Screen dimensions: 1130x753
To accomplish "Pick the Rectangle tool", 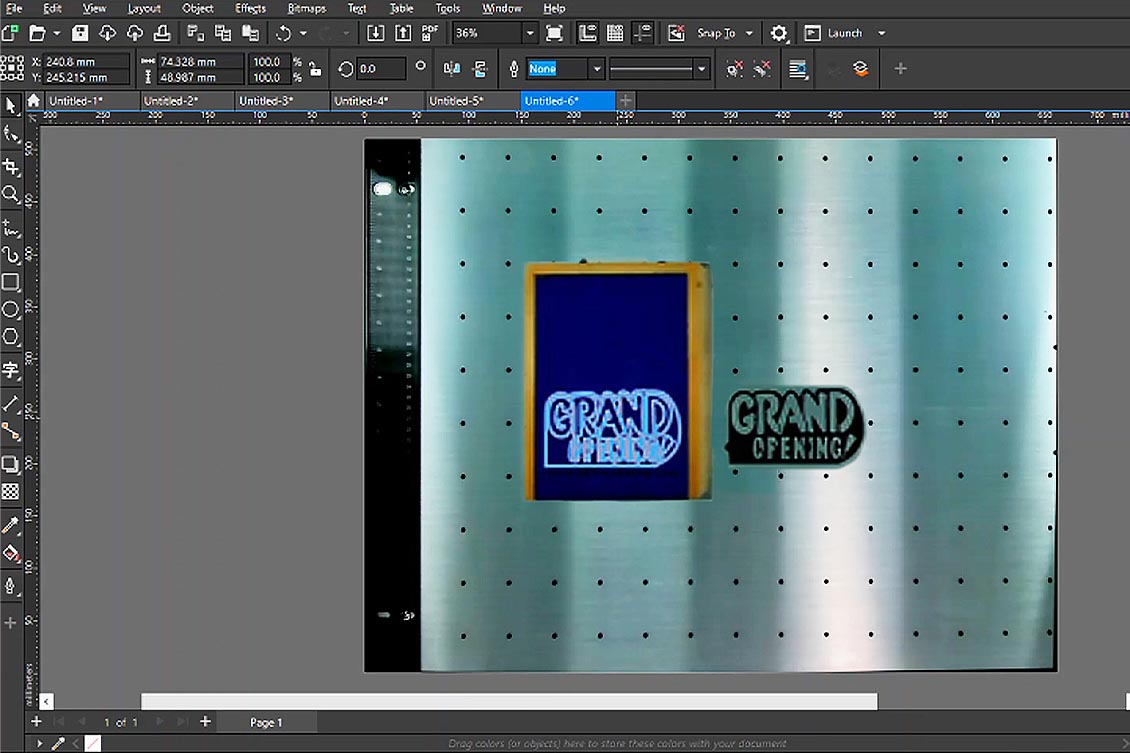I will click(11, 282).
